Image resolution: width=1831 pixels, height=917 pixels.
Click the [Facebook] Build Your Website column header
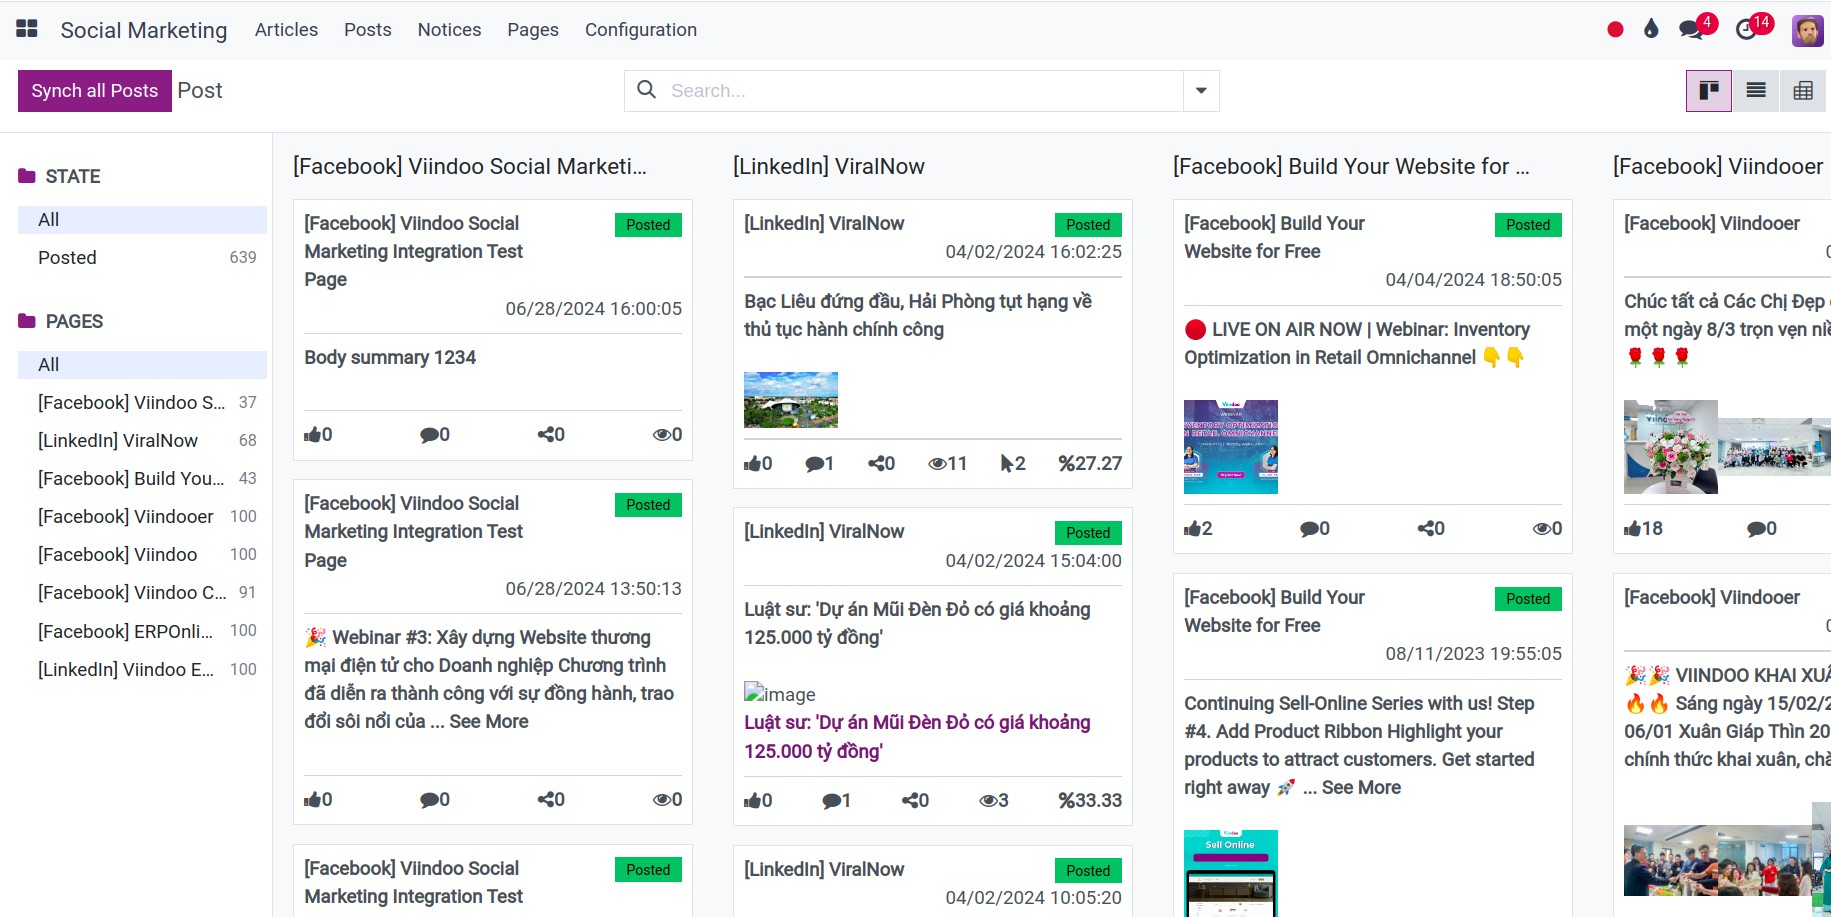click(x=1351, y=166)
